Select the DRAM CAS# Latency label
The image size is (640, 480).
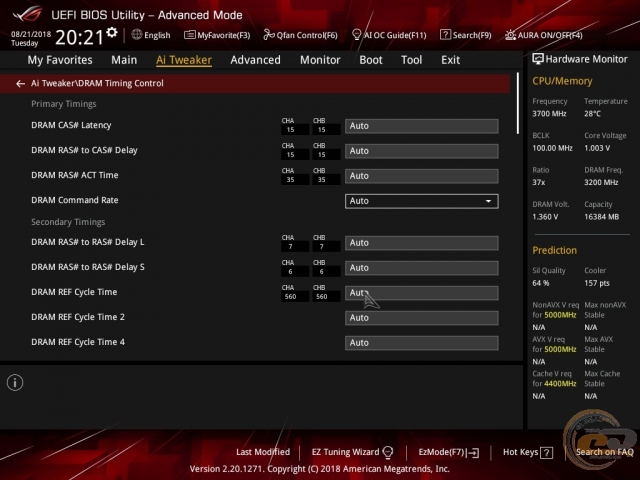(x=71, y=125)
